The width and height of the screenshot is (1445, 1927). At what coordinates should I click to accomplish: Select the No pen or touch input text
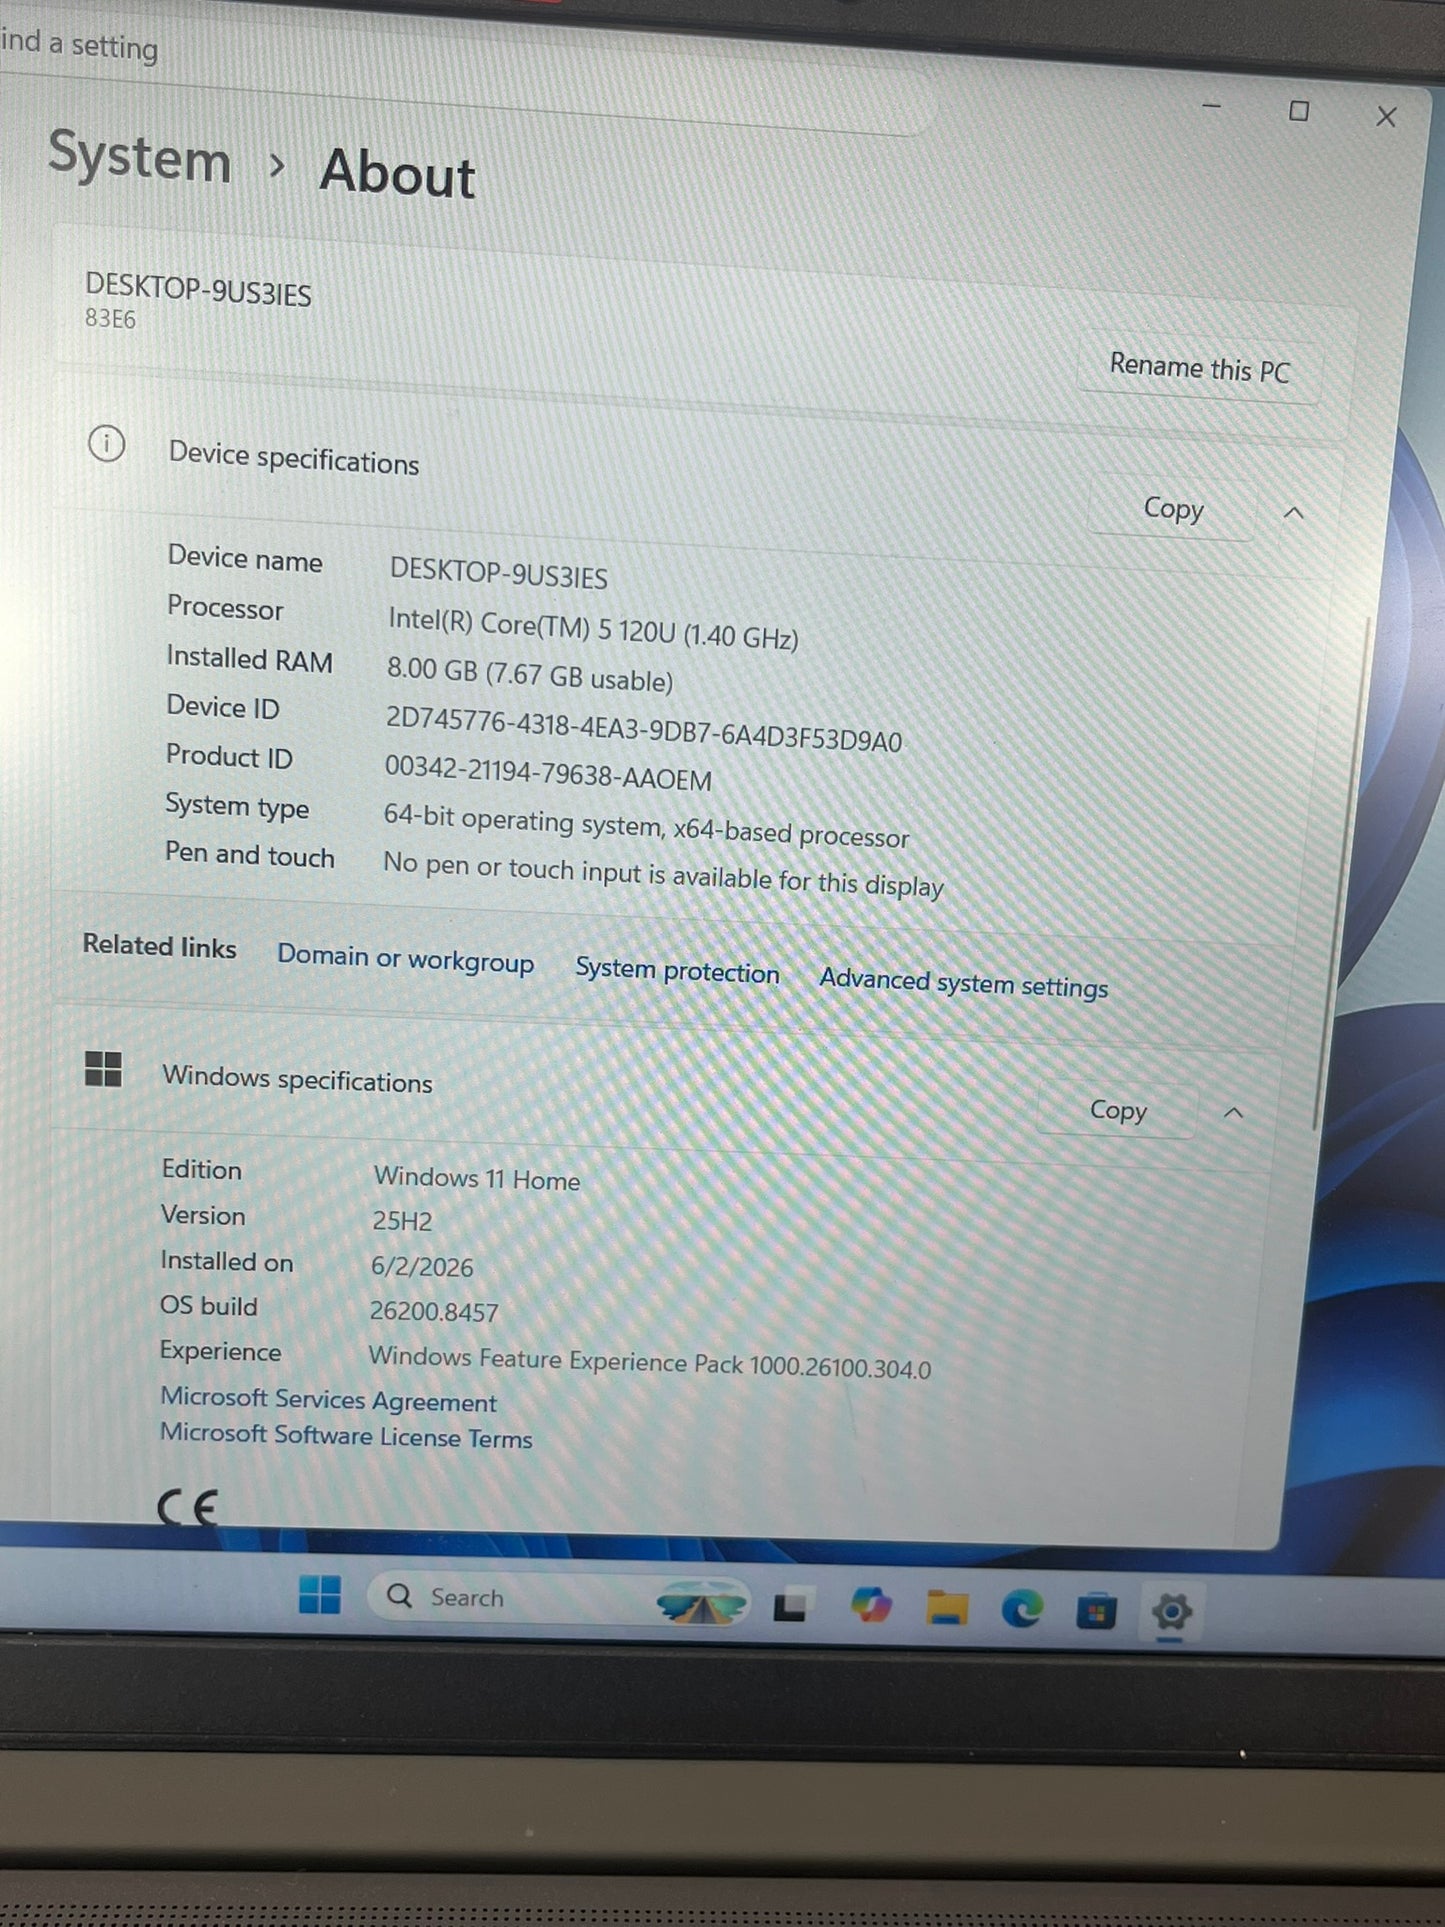(x=663, y=873)
